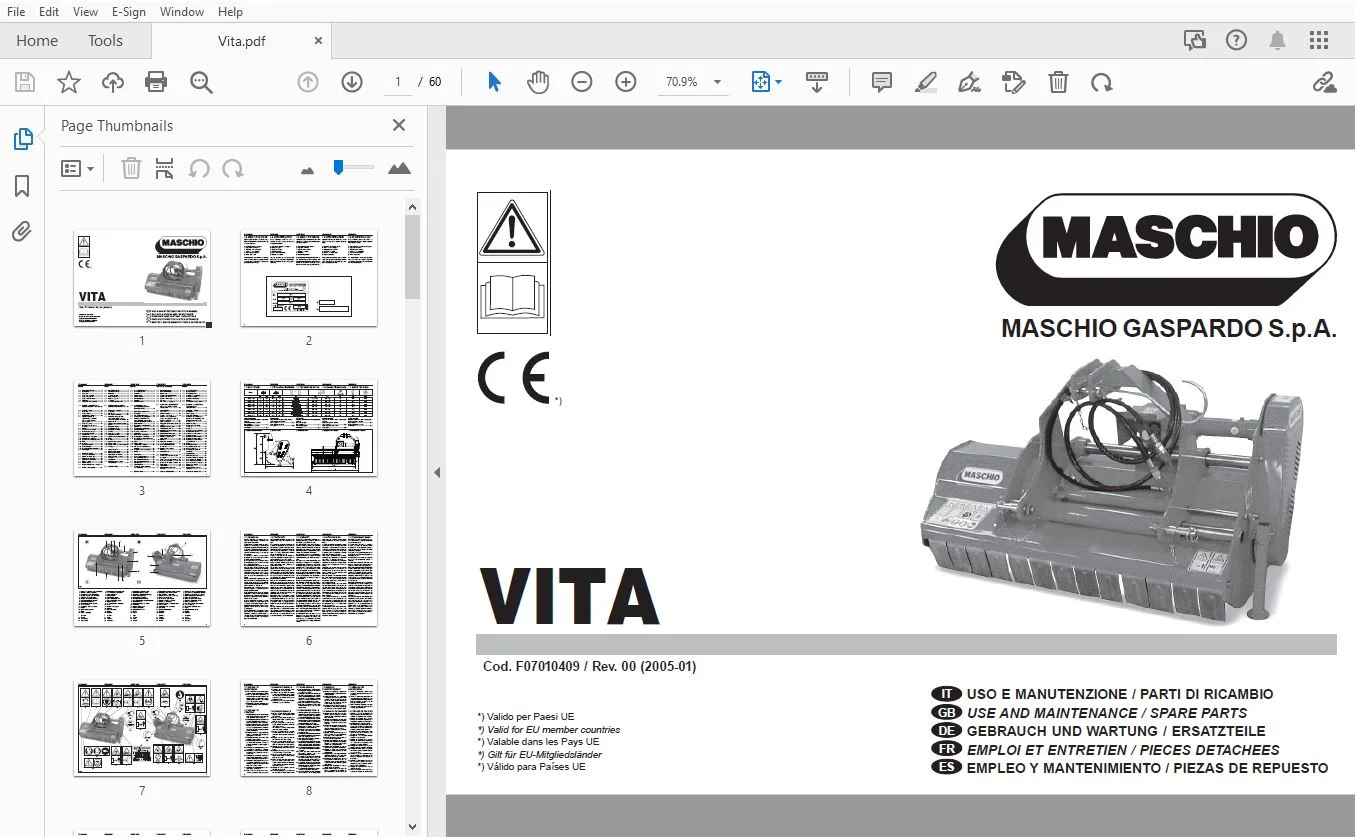Open the Edit menu

point(48,12)
